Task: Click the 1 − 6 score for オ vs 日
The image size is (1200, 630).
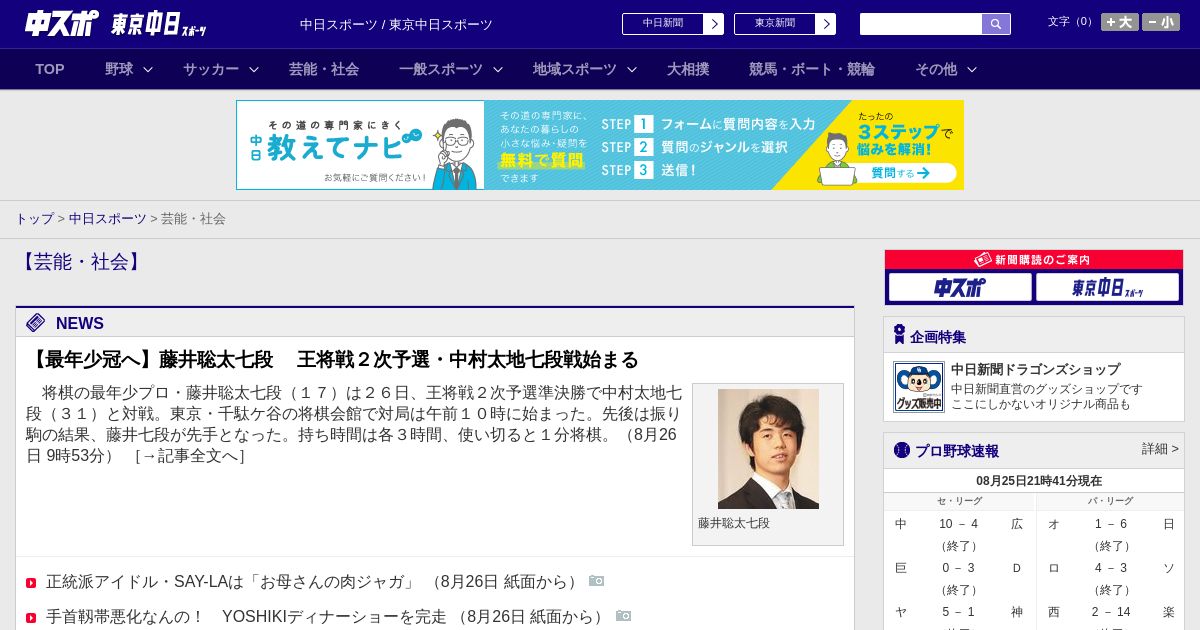Action: pos(1111,524)
